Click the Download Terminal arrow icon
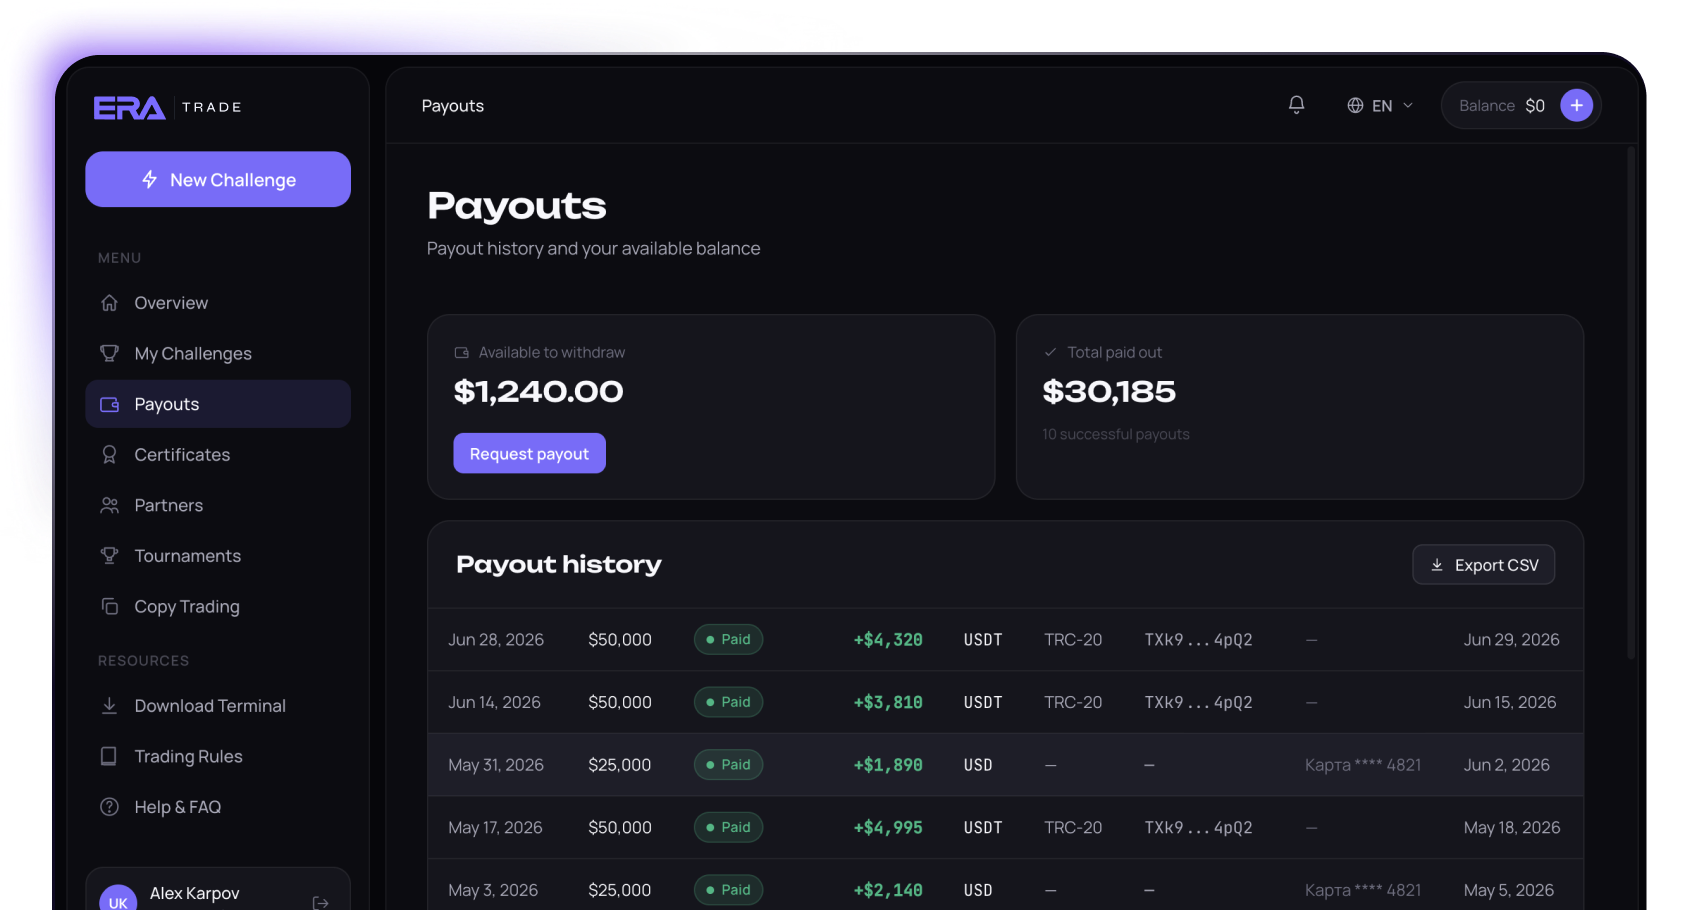This screenshot has width=1692, height=910. coord(109,705)
